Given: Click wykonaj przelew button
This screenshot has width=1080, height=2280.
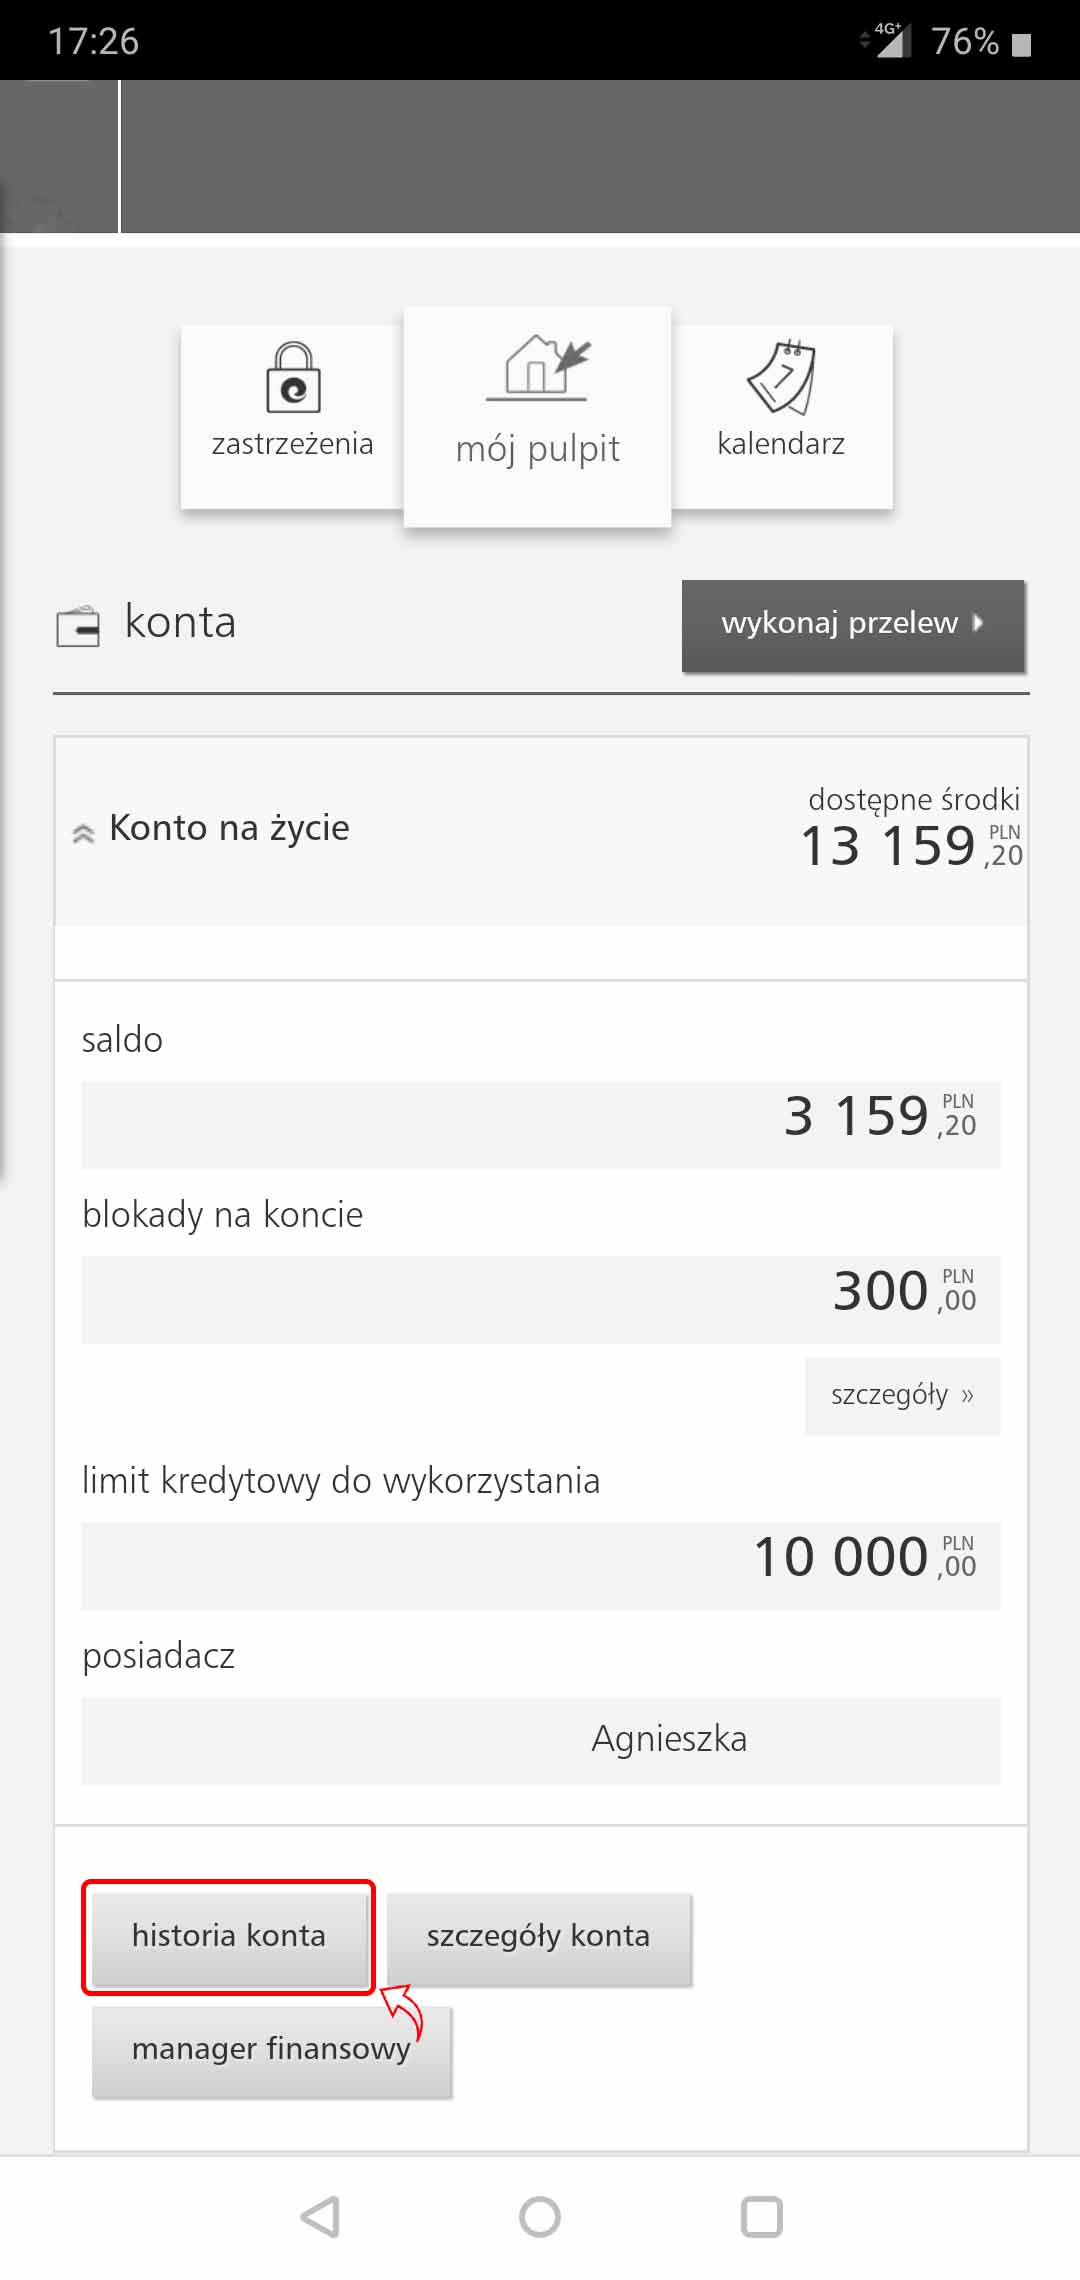Looking at the screenshot, I should click(853, 624).
